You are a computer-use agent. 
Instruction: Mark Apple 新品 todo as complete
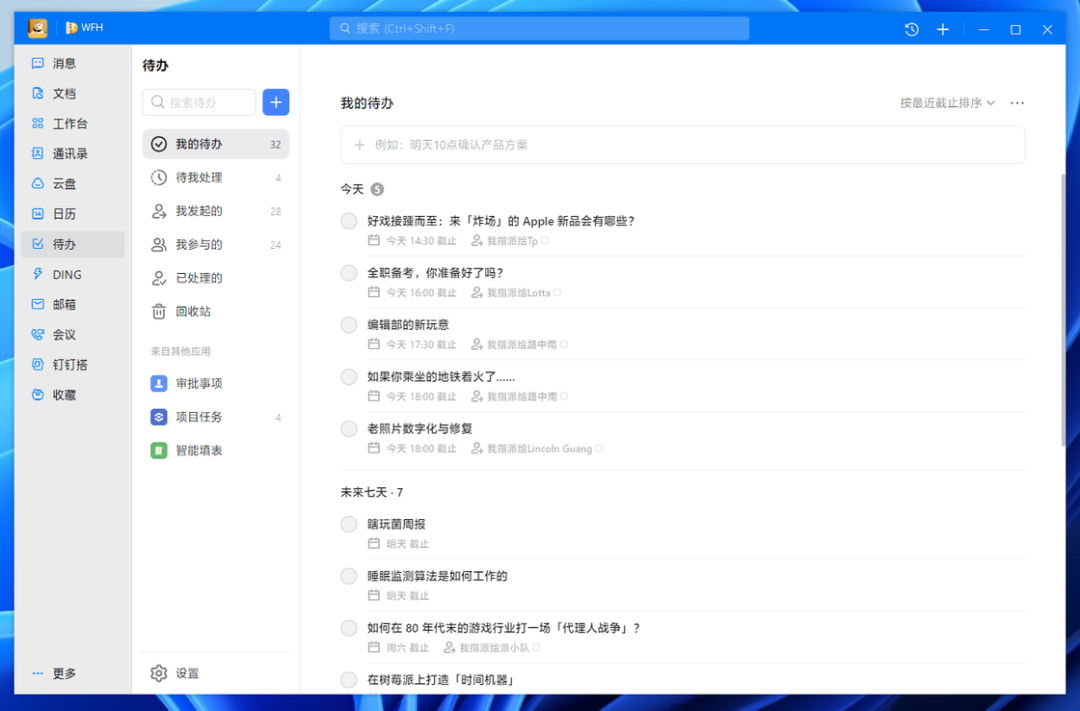point(349,221)
